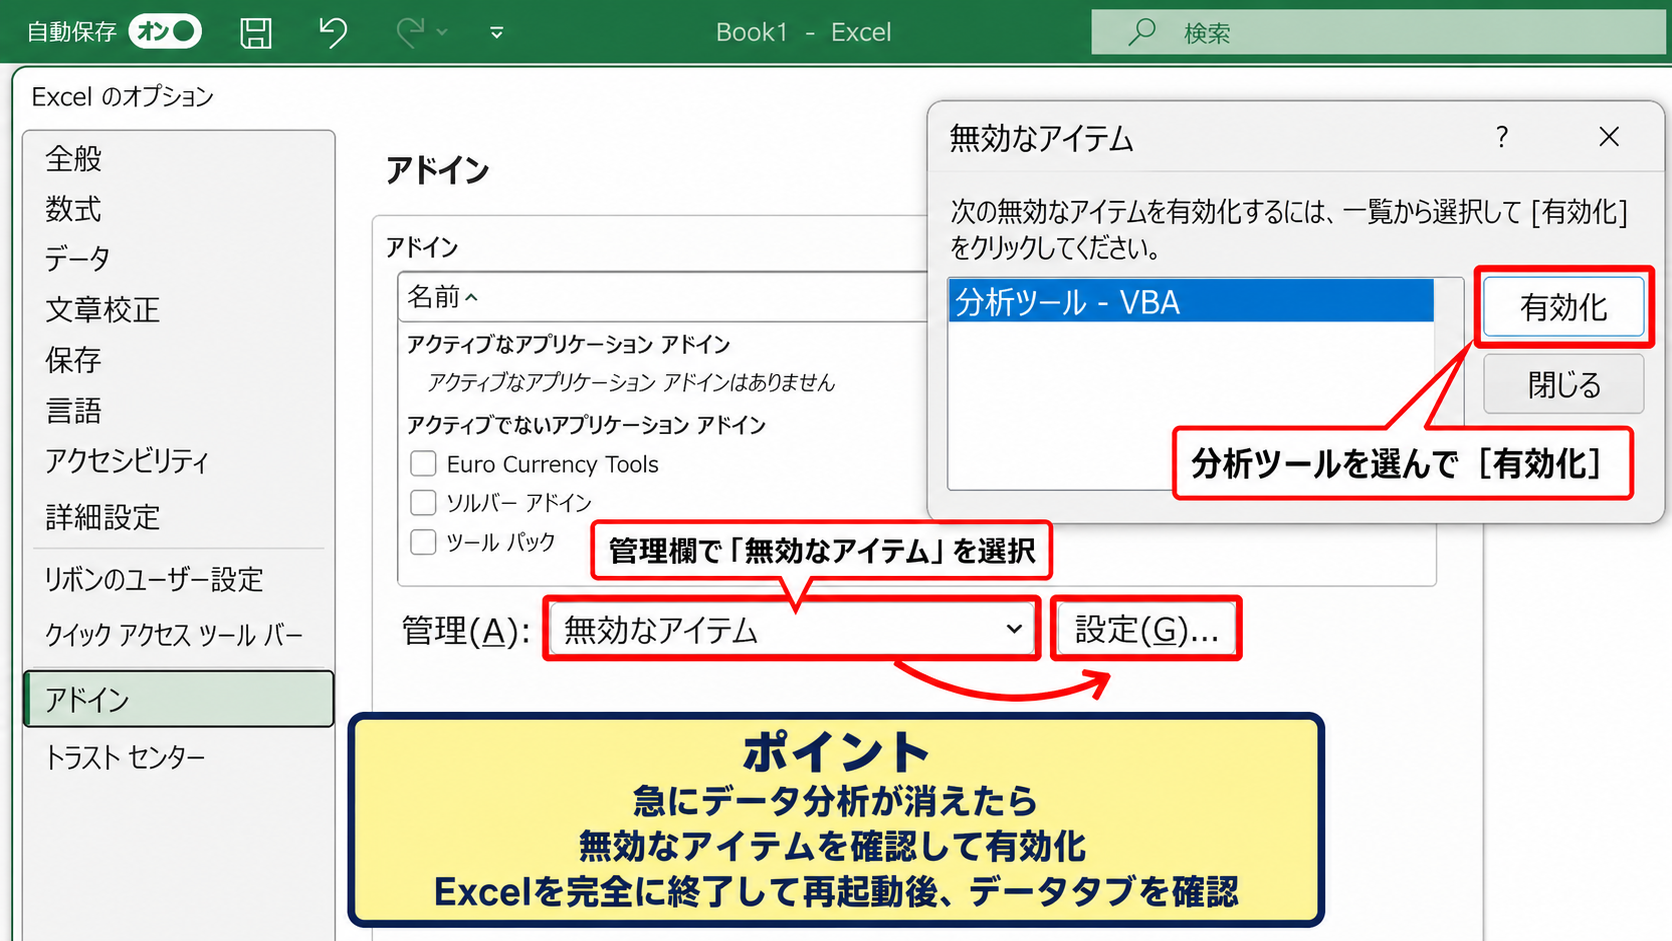Click the Undo arrow icon
The image size is (1672, 941).
tap(332, 32)
